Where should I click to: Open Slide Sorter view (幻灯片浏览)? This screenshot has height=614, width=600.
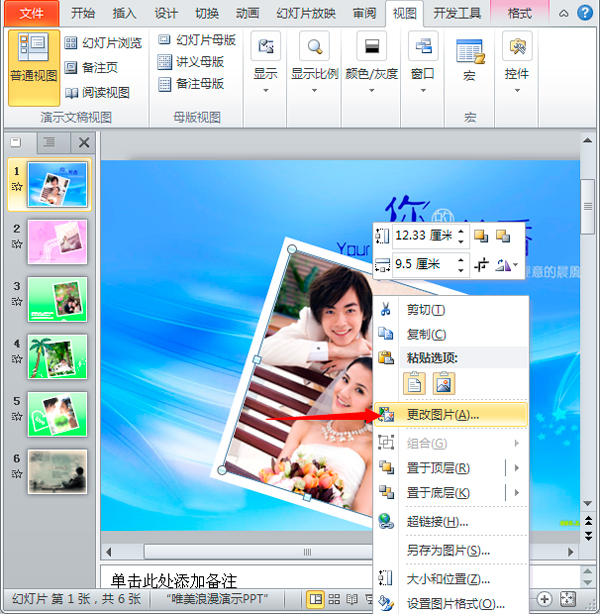103,43
